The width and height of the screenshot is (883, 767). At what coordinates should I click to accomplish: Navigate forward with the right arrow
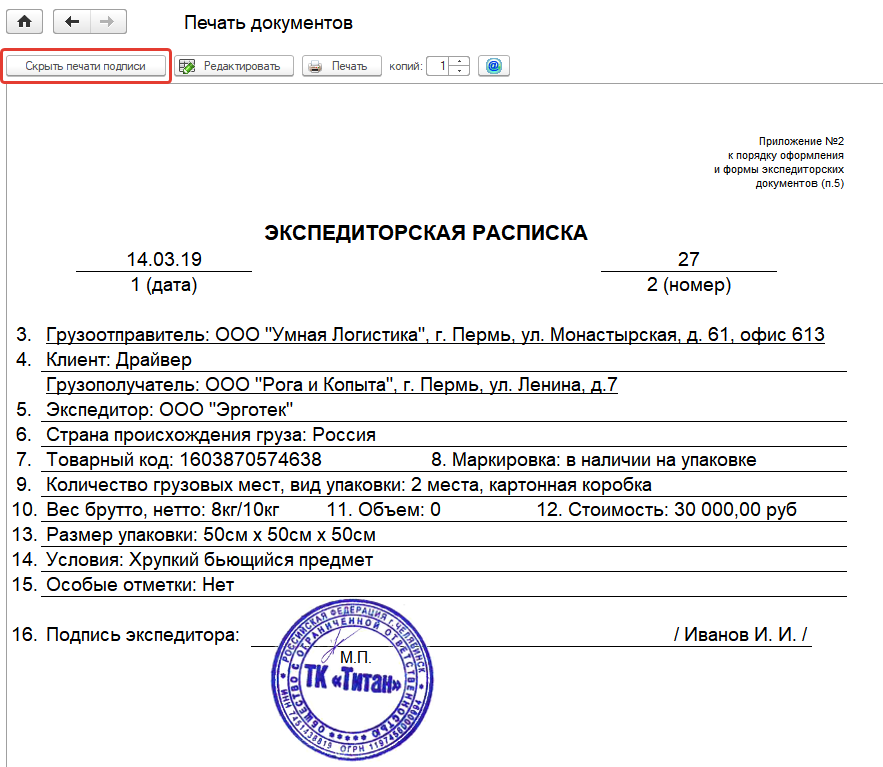[108, 22]
